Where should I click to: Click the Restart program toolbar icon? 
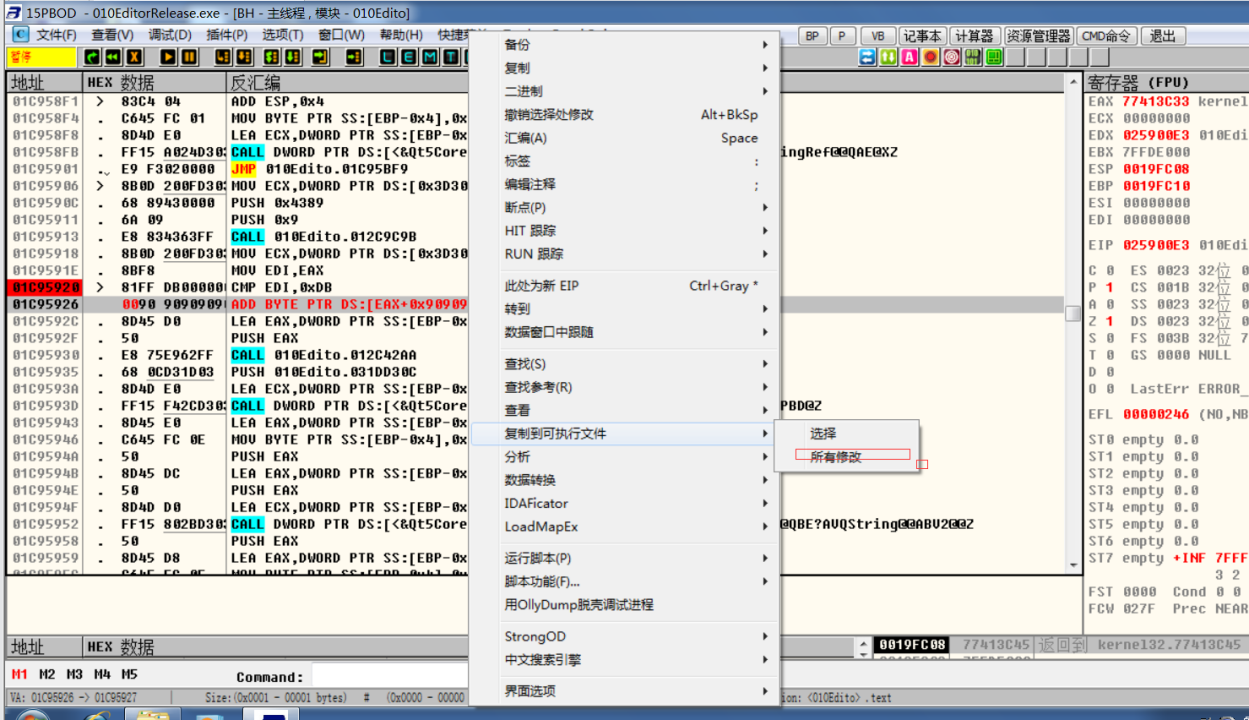coord(92,57)
